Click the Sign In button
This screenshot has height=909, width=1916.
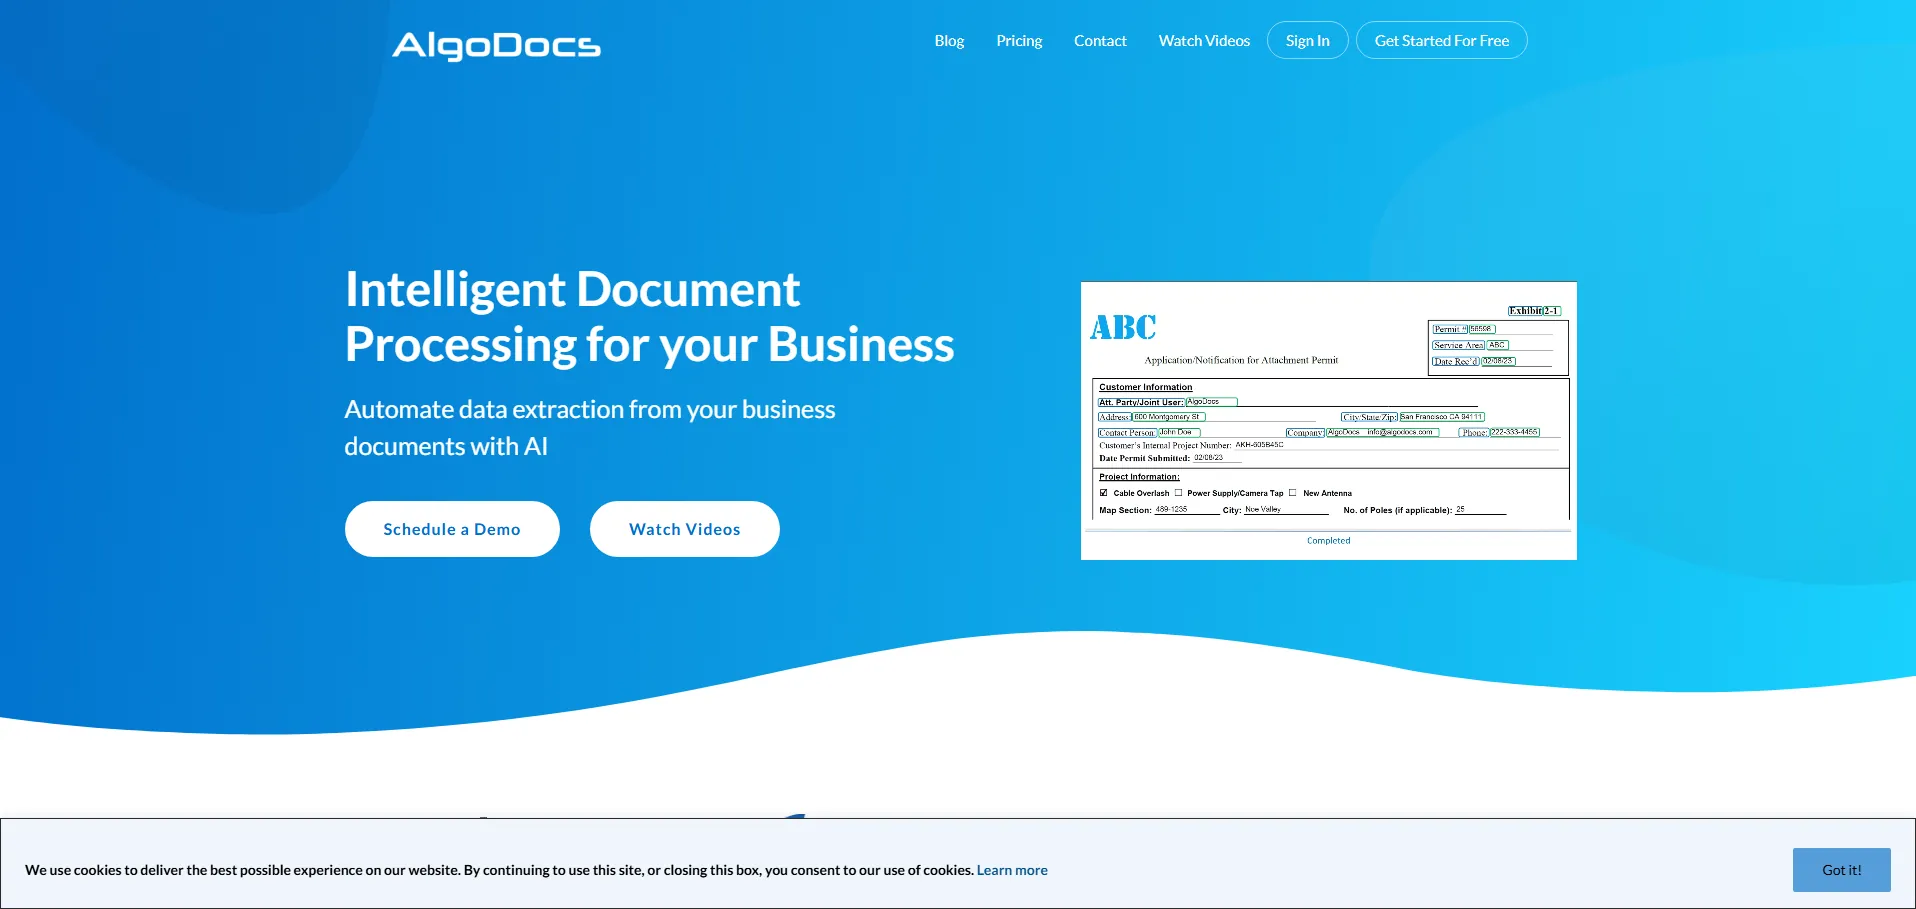point(1307,41)
